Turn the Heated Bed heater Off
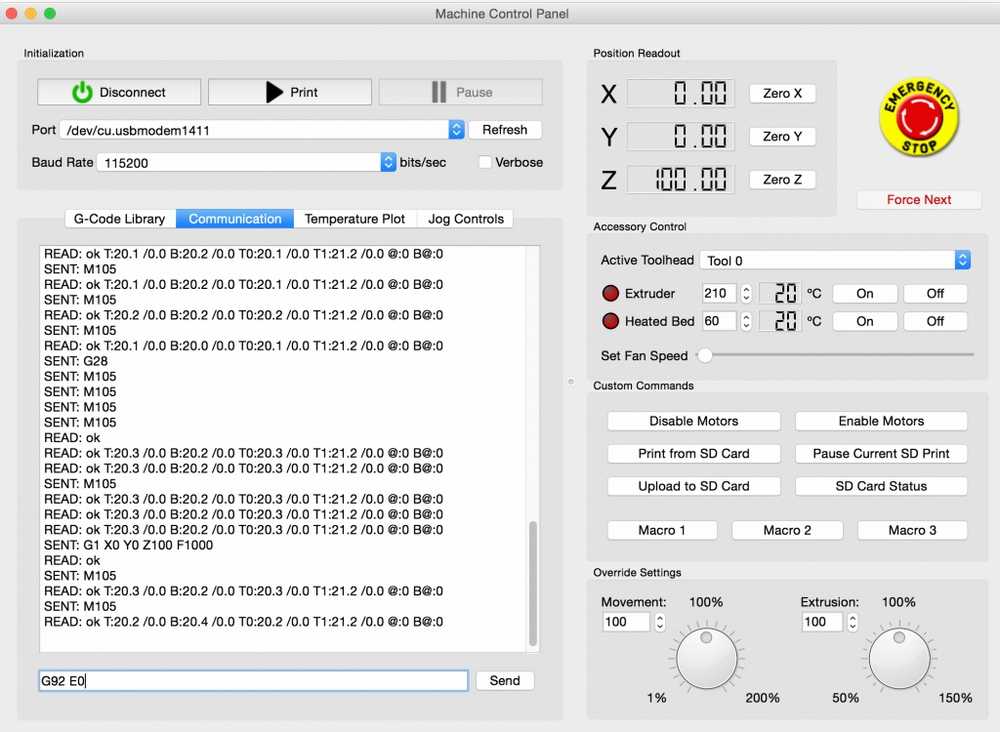The height and width of the screenshot is (732, 1000). pyautogui.click(x=935, y=321)
